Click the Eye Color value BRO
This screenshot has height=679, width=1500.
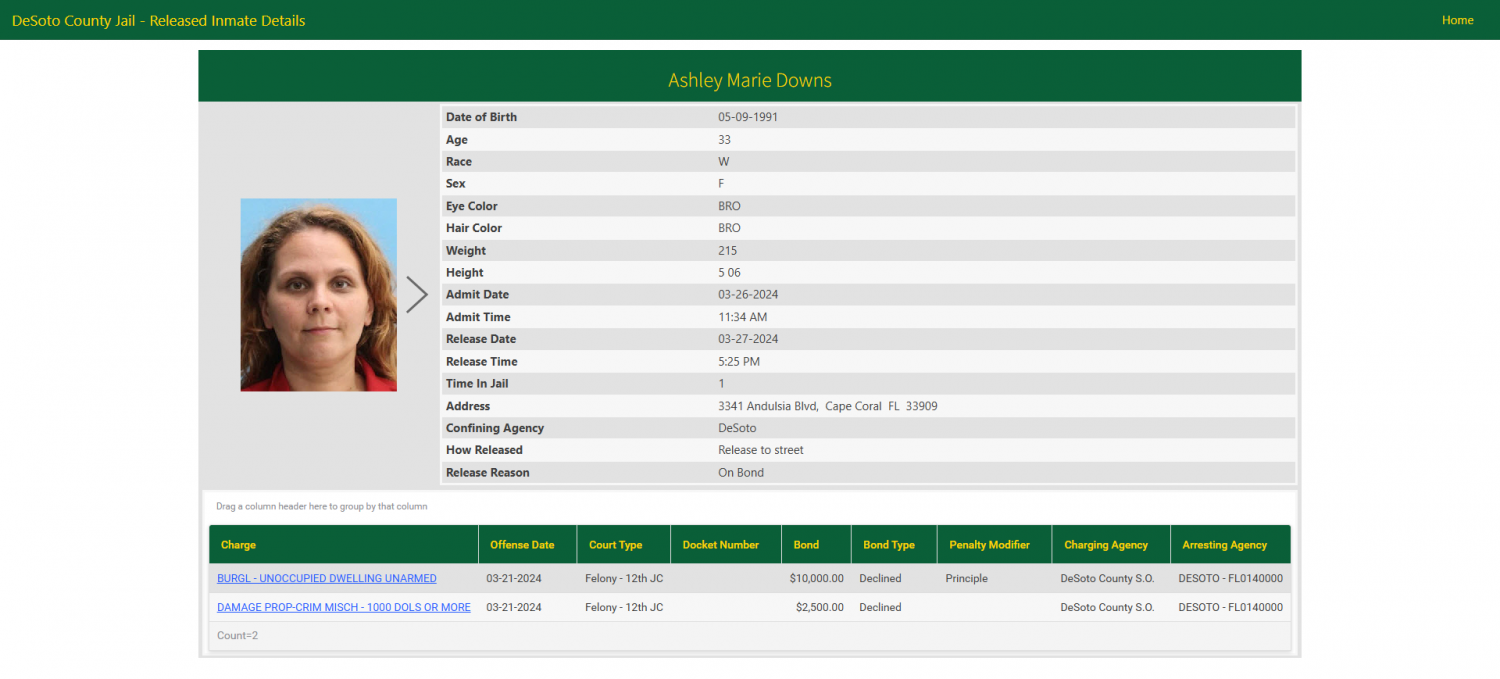click(x=729, y=206)
